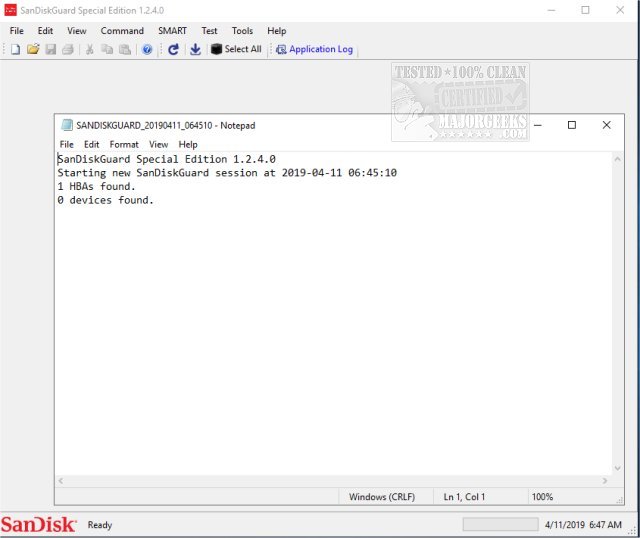Click the empty progress bar in status bar
The width and height of the screenshot is (640, 538).
pos(500,525)
